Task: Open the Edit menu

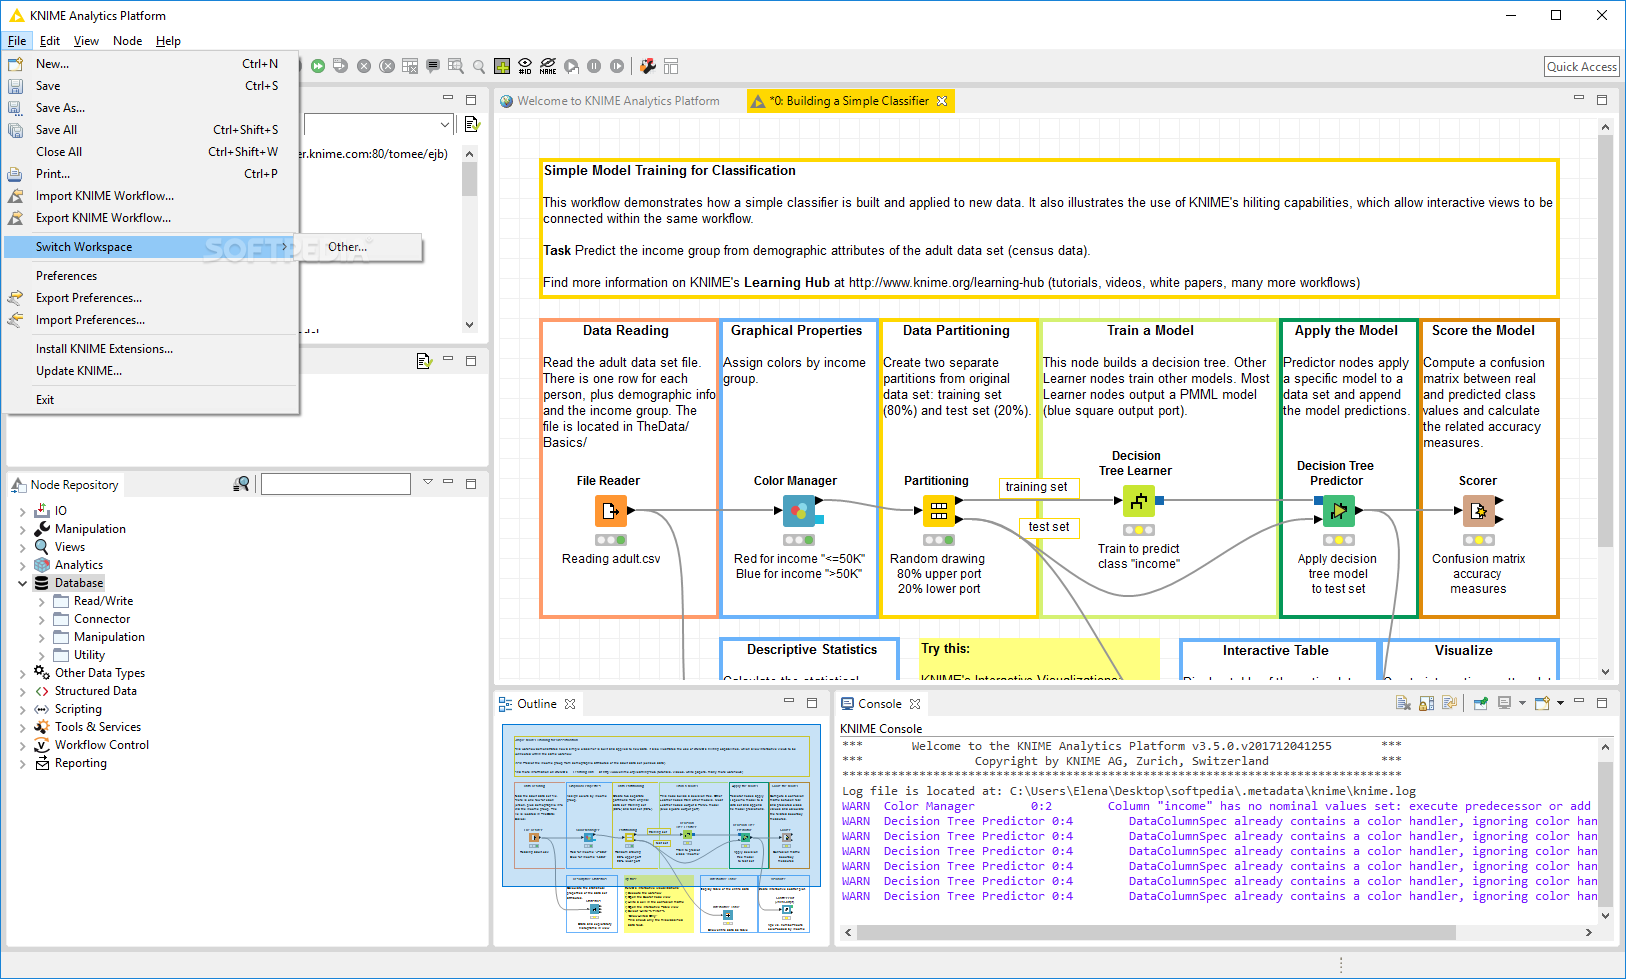Action: point(50,41)
